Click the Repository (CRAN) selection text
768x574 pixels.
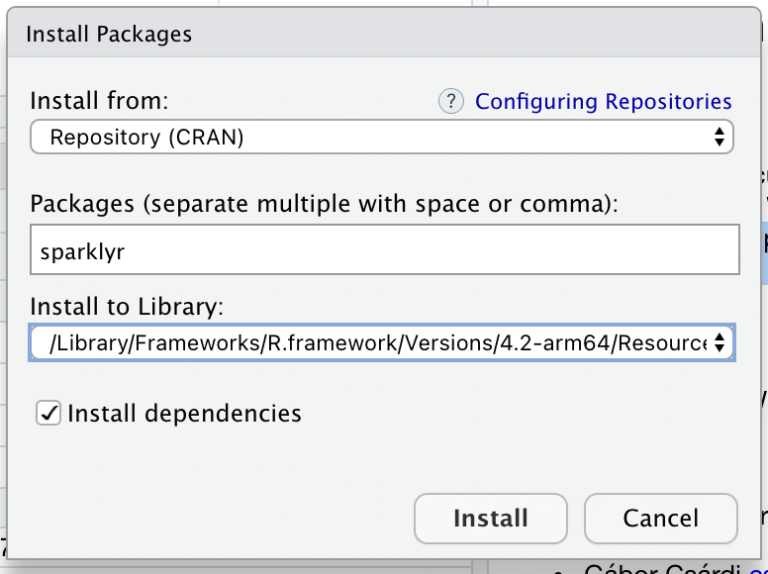tap(146, 137)
